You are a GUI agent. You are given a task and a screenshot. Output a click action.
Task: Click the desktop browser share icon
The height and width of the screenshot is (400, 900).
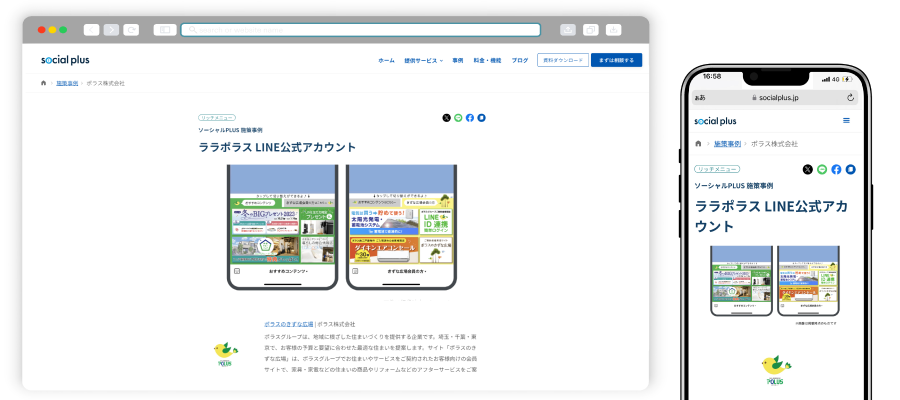click(x=568, y=30)
